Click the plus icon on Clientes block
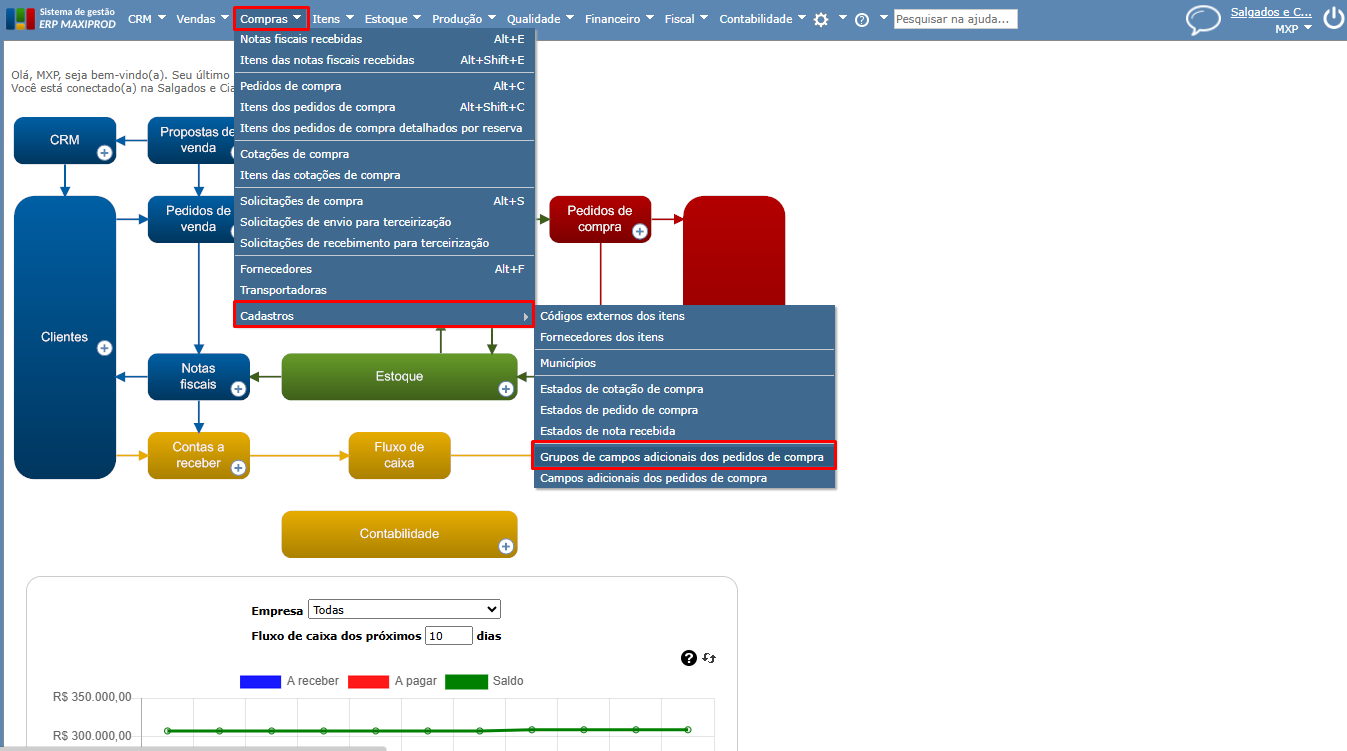The image size is (1347, 751). coord(104,348)
